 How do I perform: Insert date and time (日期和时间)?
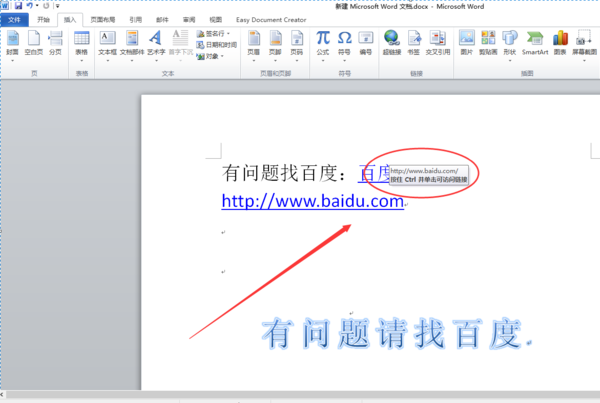[217, 45]
